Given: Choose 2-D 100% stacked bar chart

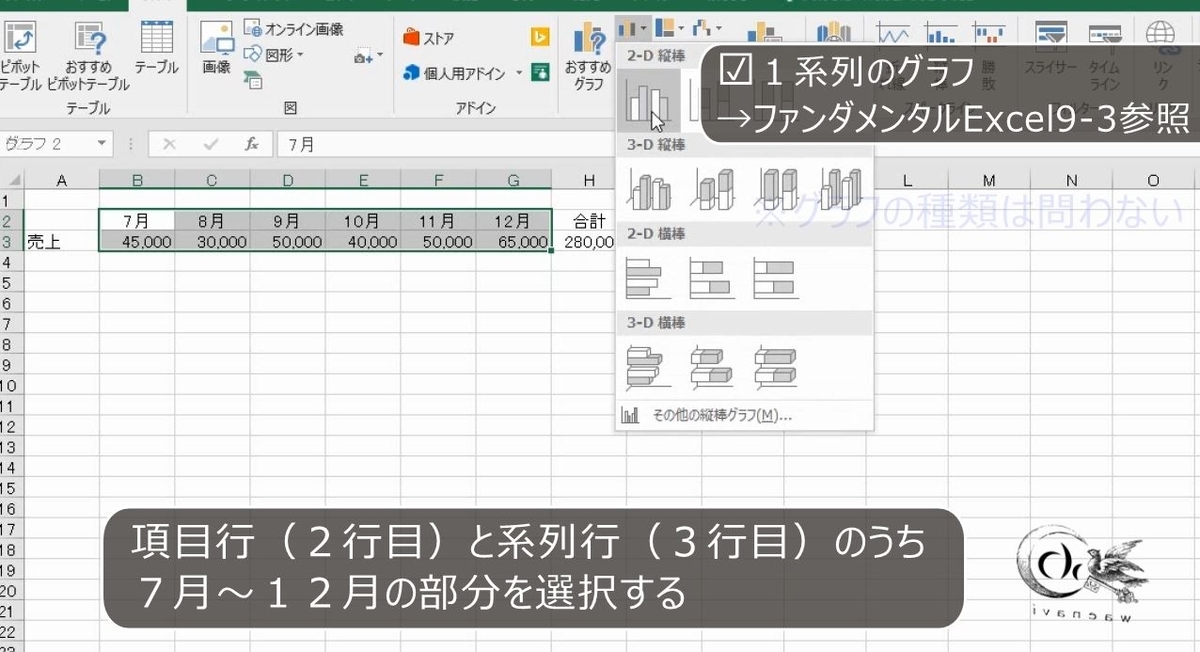Looking at the screenshot, I should (x=777, y=277).
